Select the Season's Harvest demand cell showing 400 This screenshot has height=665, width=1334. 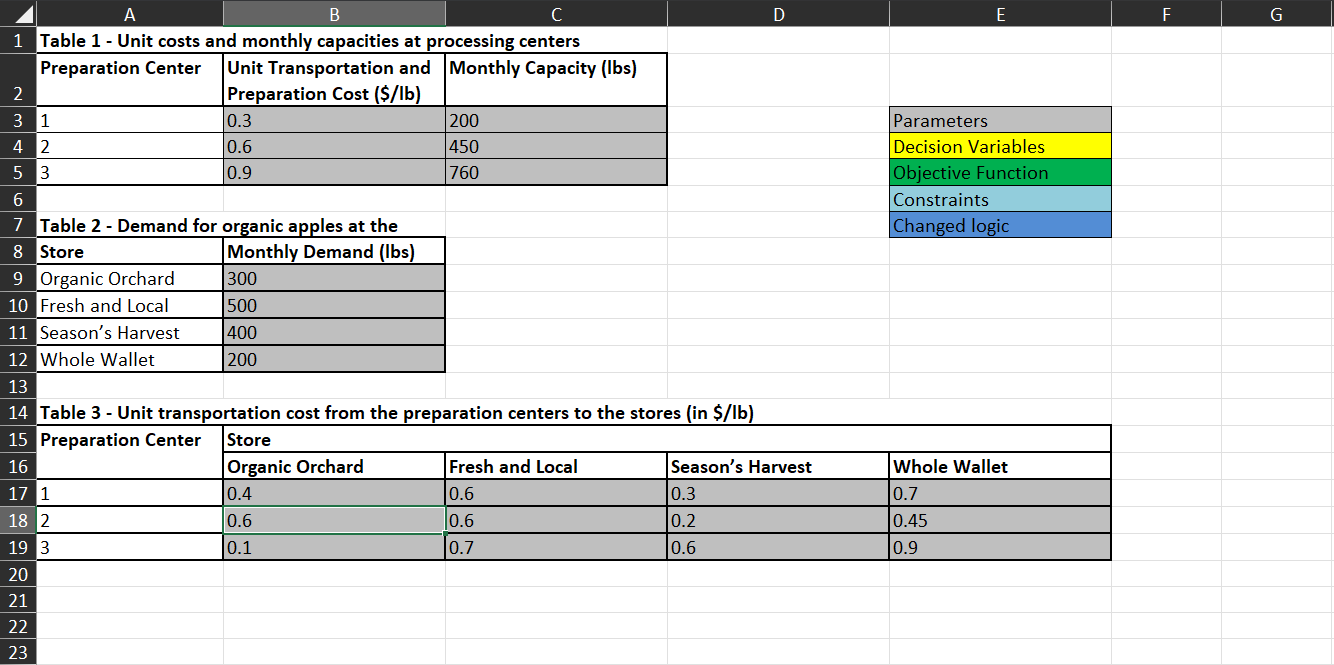coord(333,331)
